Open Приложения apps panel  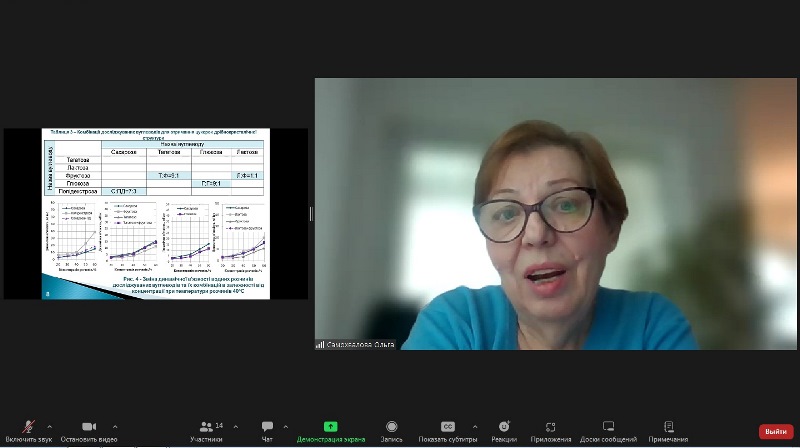[x=551, y=428]
